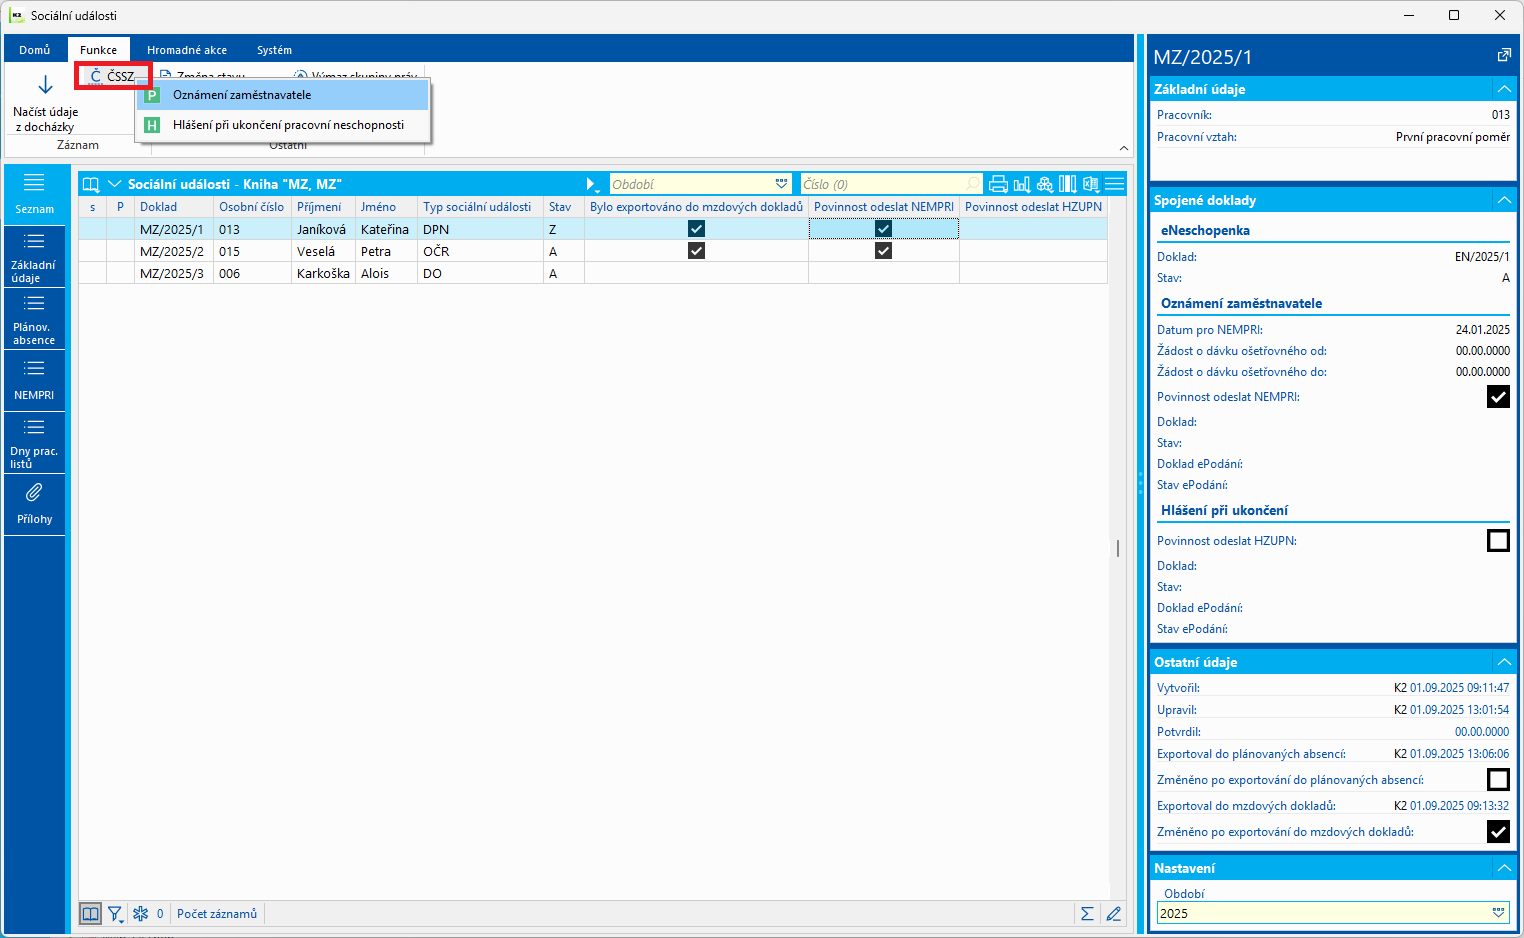Open Přílohy paperclip in sidebar
The width and height of the screenshot is (1524, 938).
coord(34,503)
